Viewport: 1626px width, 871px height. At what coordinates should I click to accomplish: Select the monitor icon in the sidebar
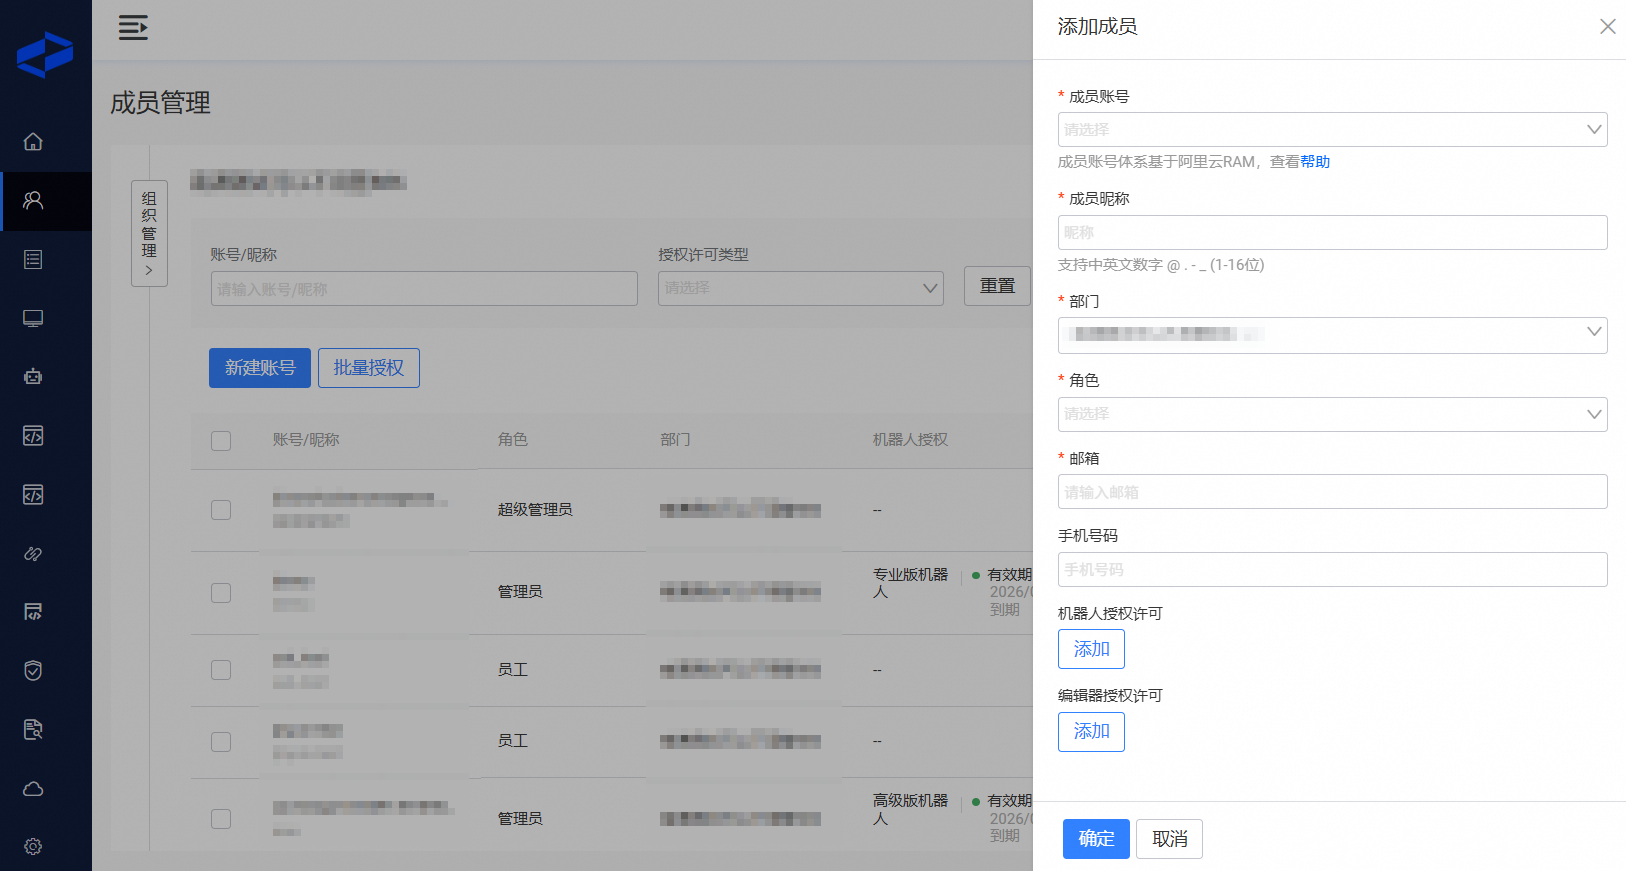[33, 319]
